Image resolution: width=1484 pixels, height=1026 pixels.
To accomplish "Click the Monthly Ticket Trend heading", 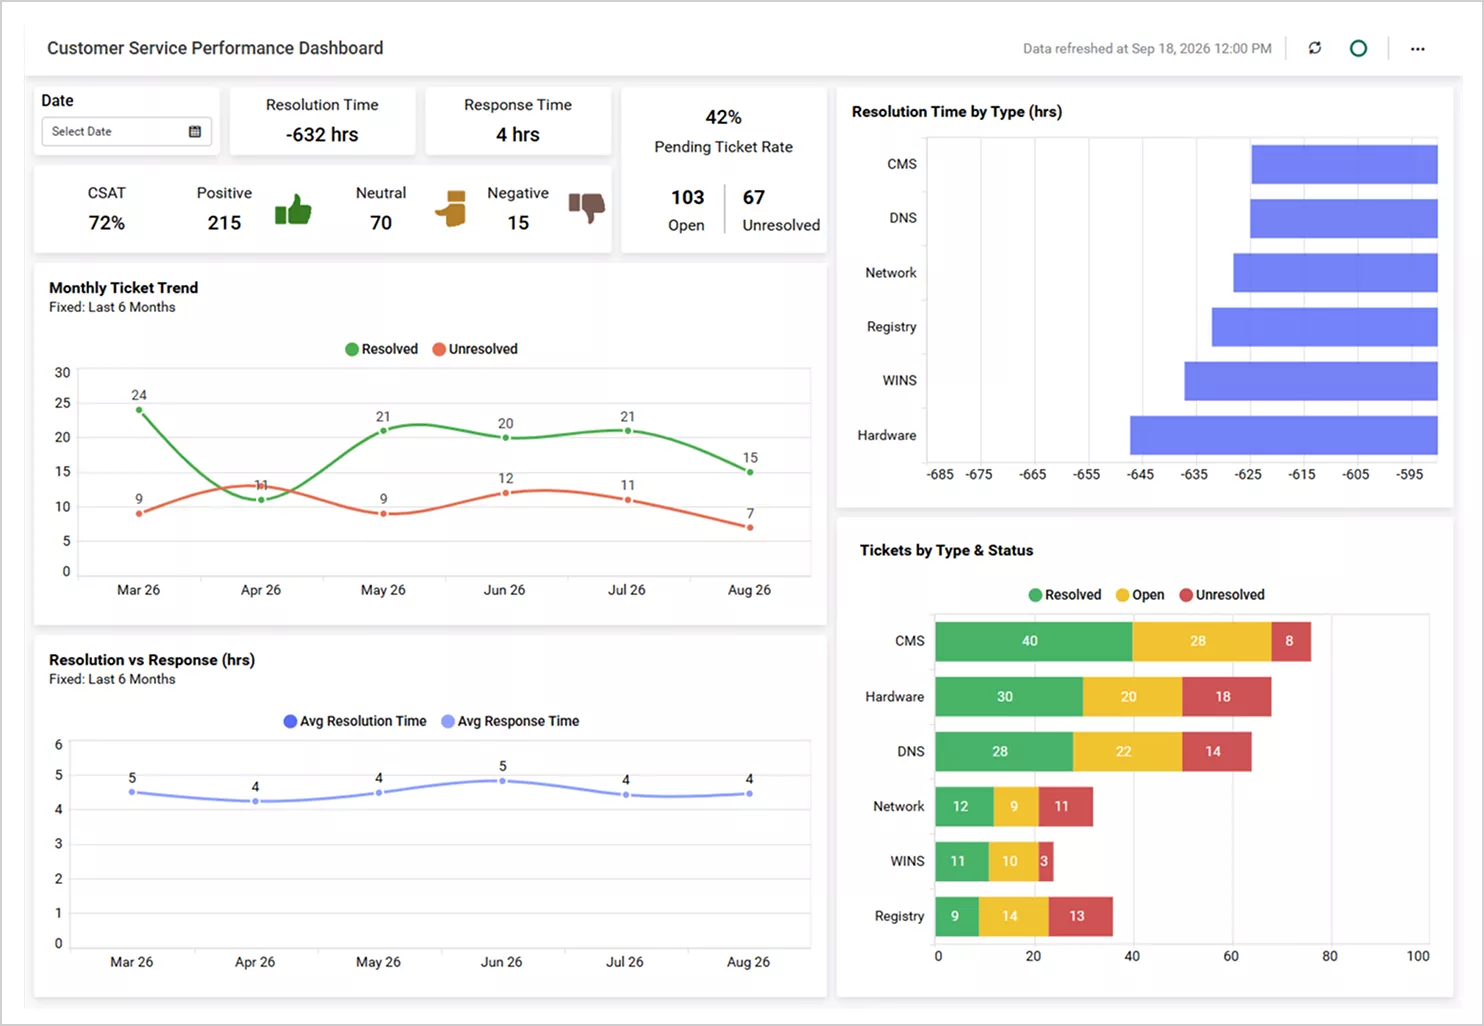I will [x=124, y=288].
